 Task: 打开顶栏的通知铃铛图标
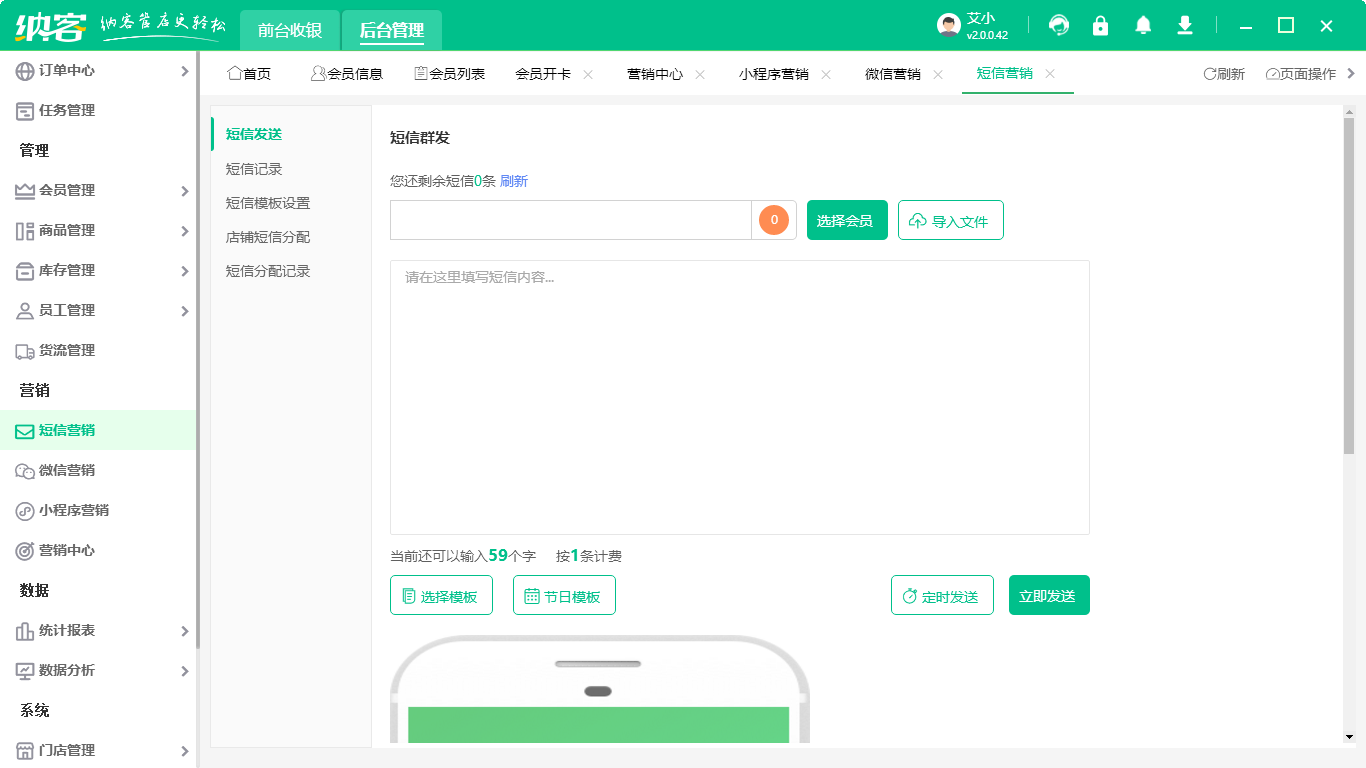pyautogui.click(x=1142, y=24)
